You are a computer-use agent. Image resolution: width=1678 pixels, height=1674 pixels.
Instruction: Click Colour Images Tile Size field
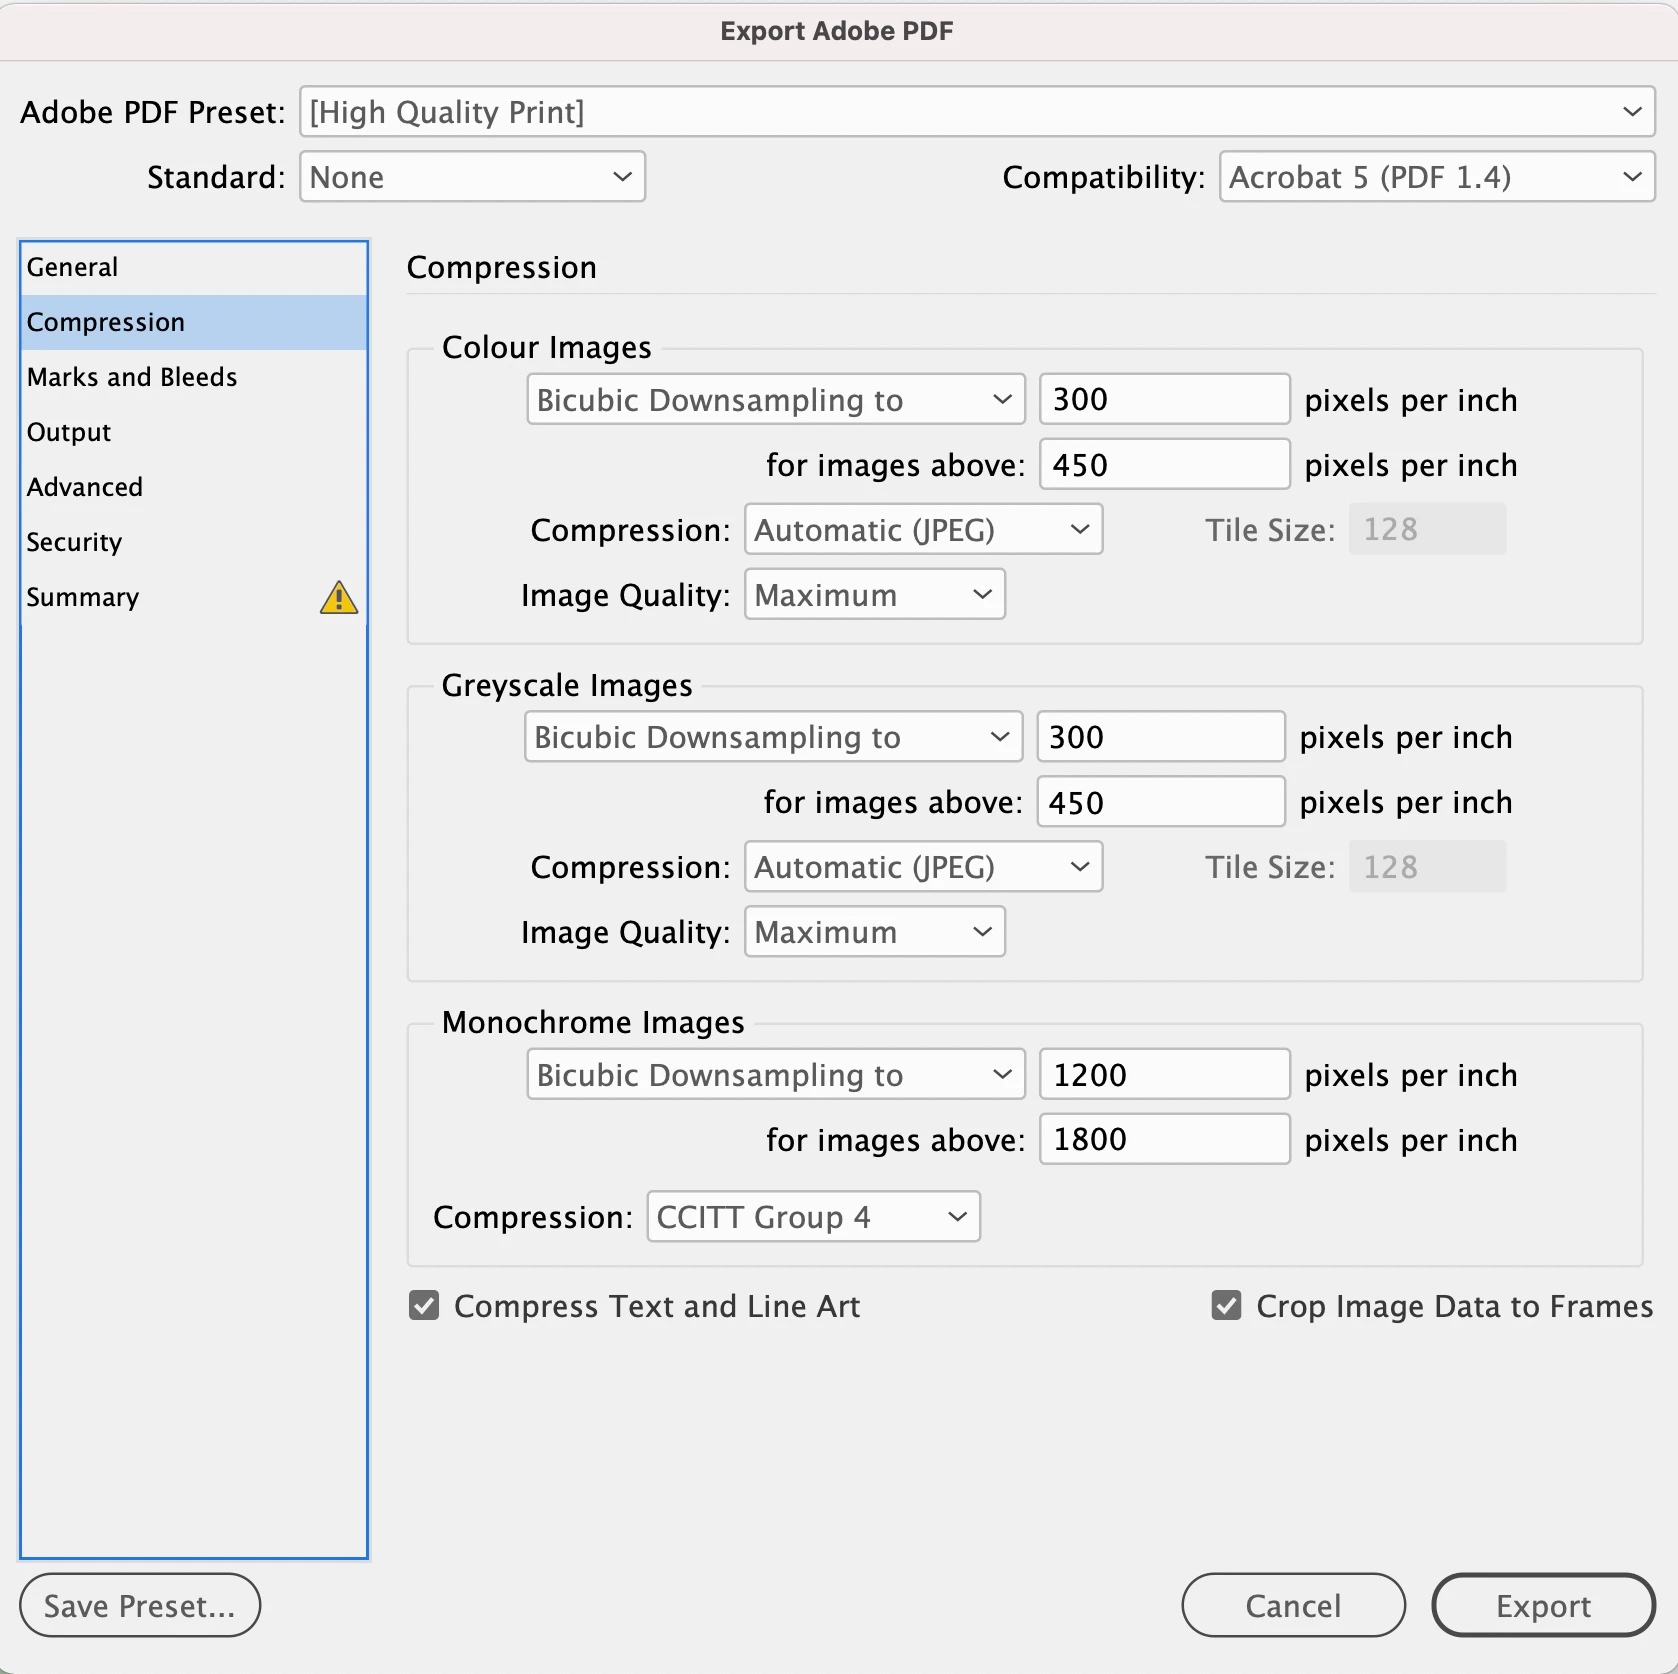pos(1427,529)
